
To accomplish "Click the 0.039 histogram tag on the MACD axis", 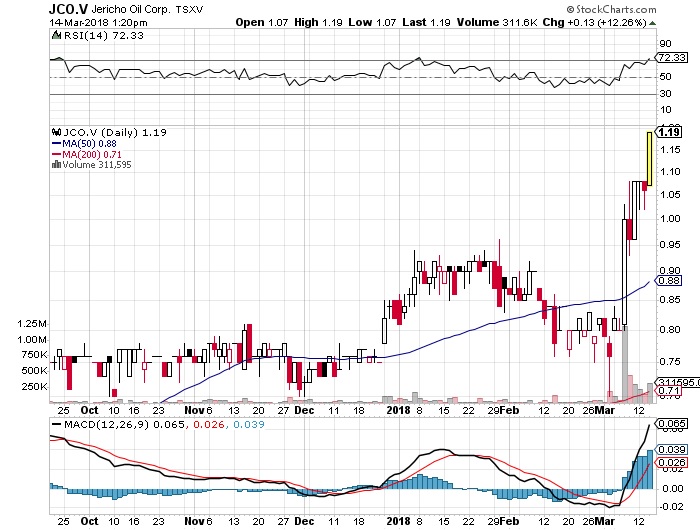I will [x=671, y=450].
